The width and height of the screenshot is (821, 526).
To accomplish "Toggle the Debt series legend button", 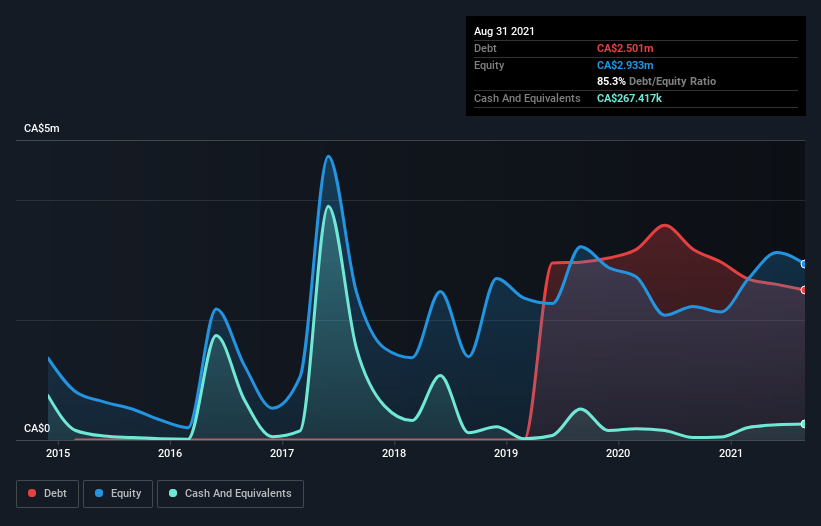I will tap(48, 494).
